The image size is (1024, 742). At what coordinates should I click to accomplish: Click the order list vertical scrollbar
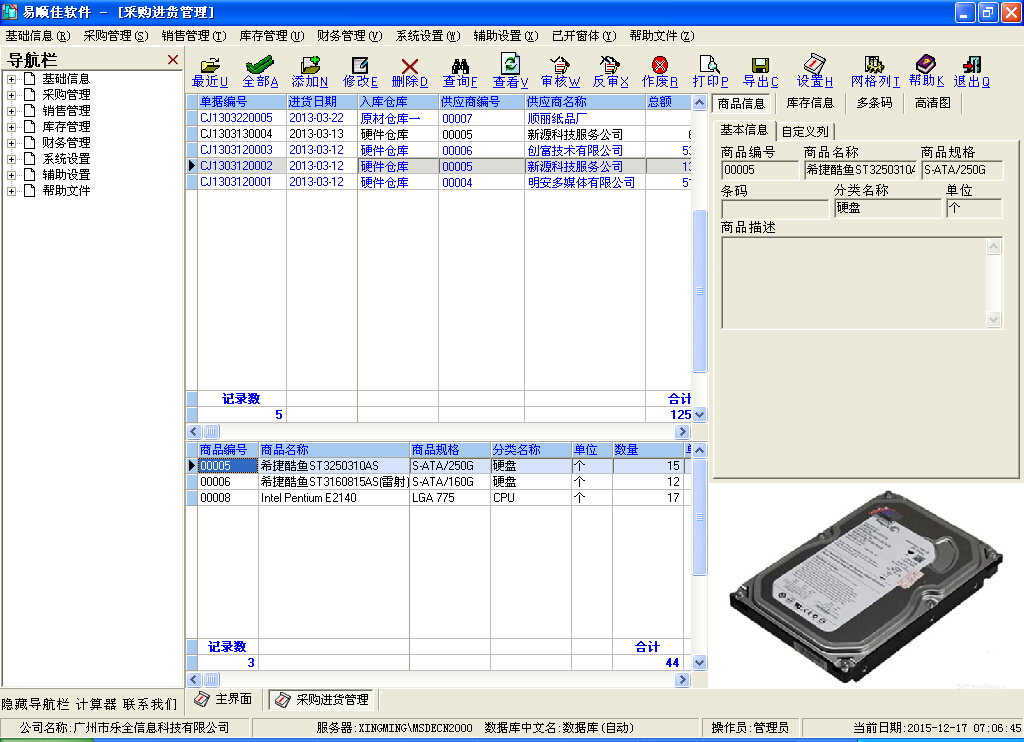(x=699, y=290)
